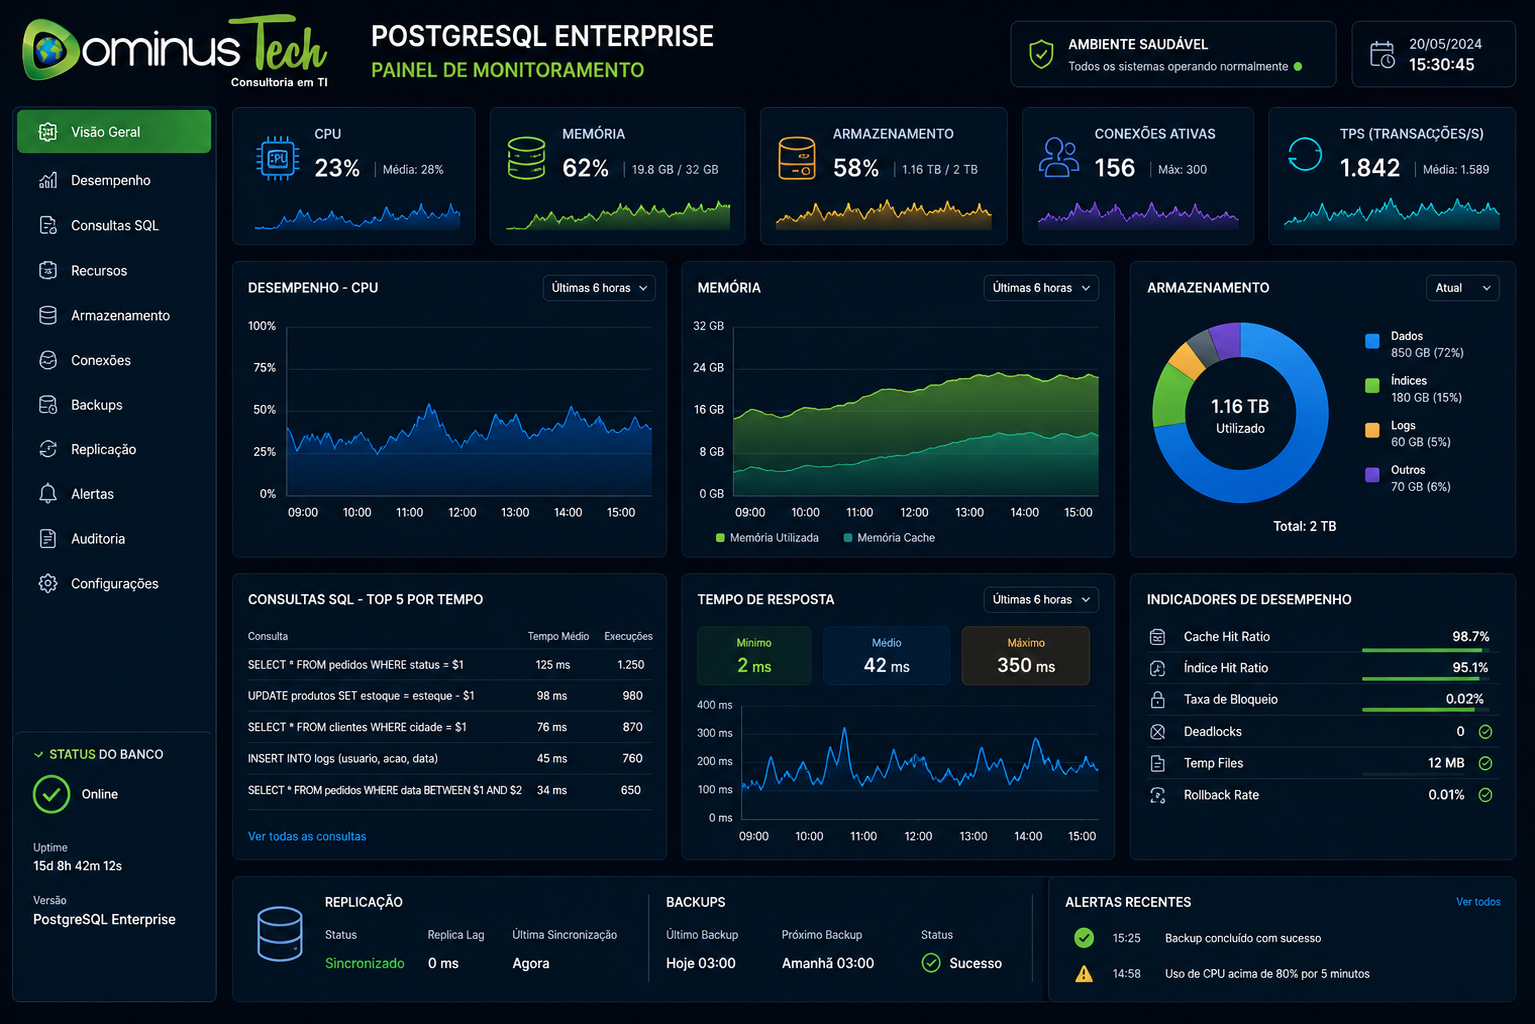Click the Rollback Rate row icon
1535x1024 pixels.
point(1157,795)
